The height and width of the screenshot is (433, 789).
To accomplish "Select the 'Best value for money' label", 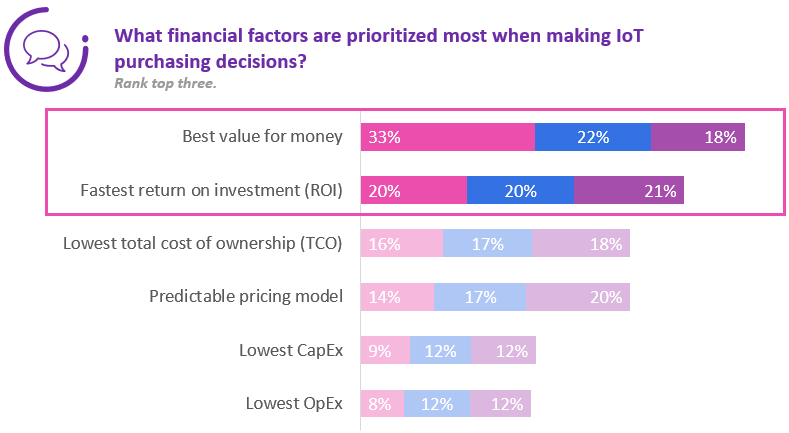I will [262, 137].
